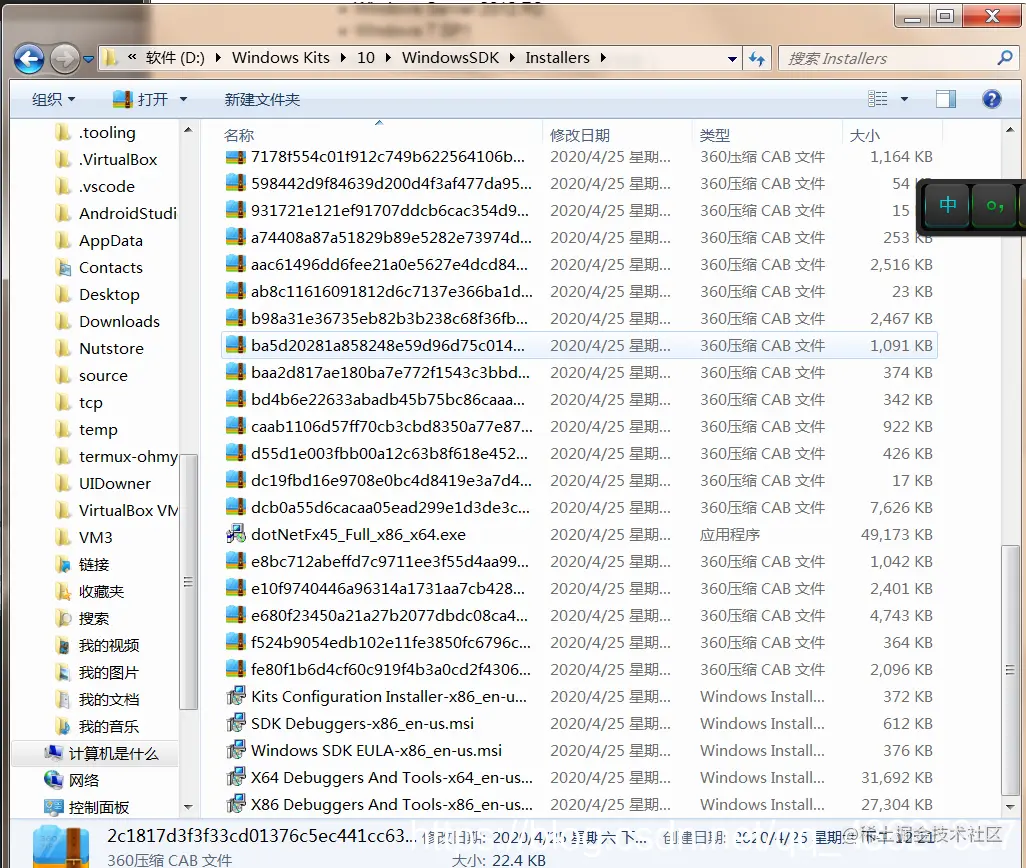Viewport: 1026px width, 868px height.
Task: Click CAB icon of 7178f554c01f912c file
Action: click(x=236, y=157)
